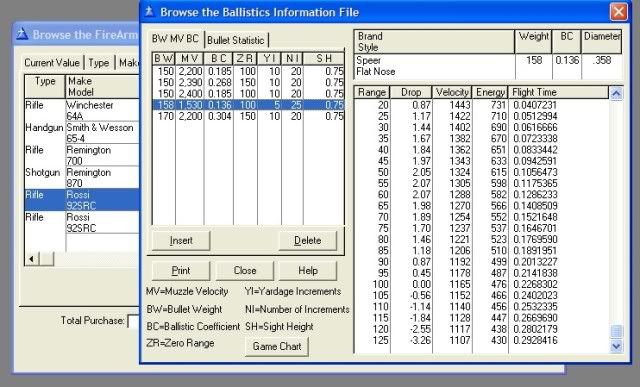Select the 150 grain 2,200 MV row
This screenshot has width=640, height=387.
pos(249,71)
